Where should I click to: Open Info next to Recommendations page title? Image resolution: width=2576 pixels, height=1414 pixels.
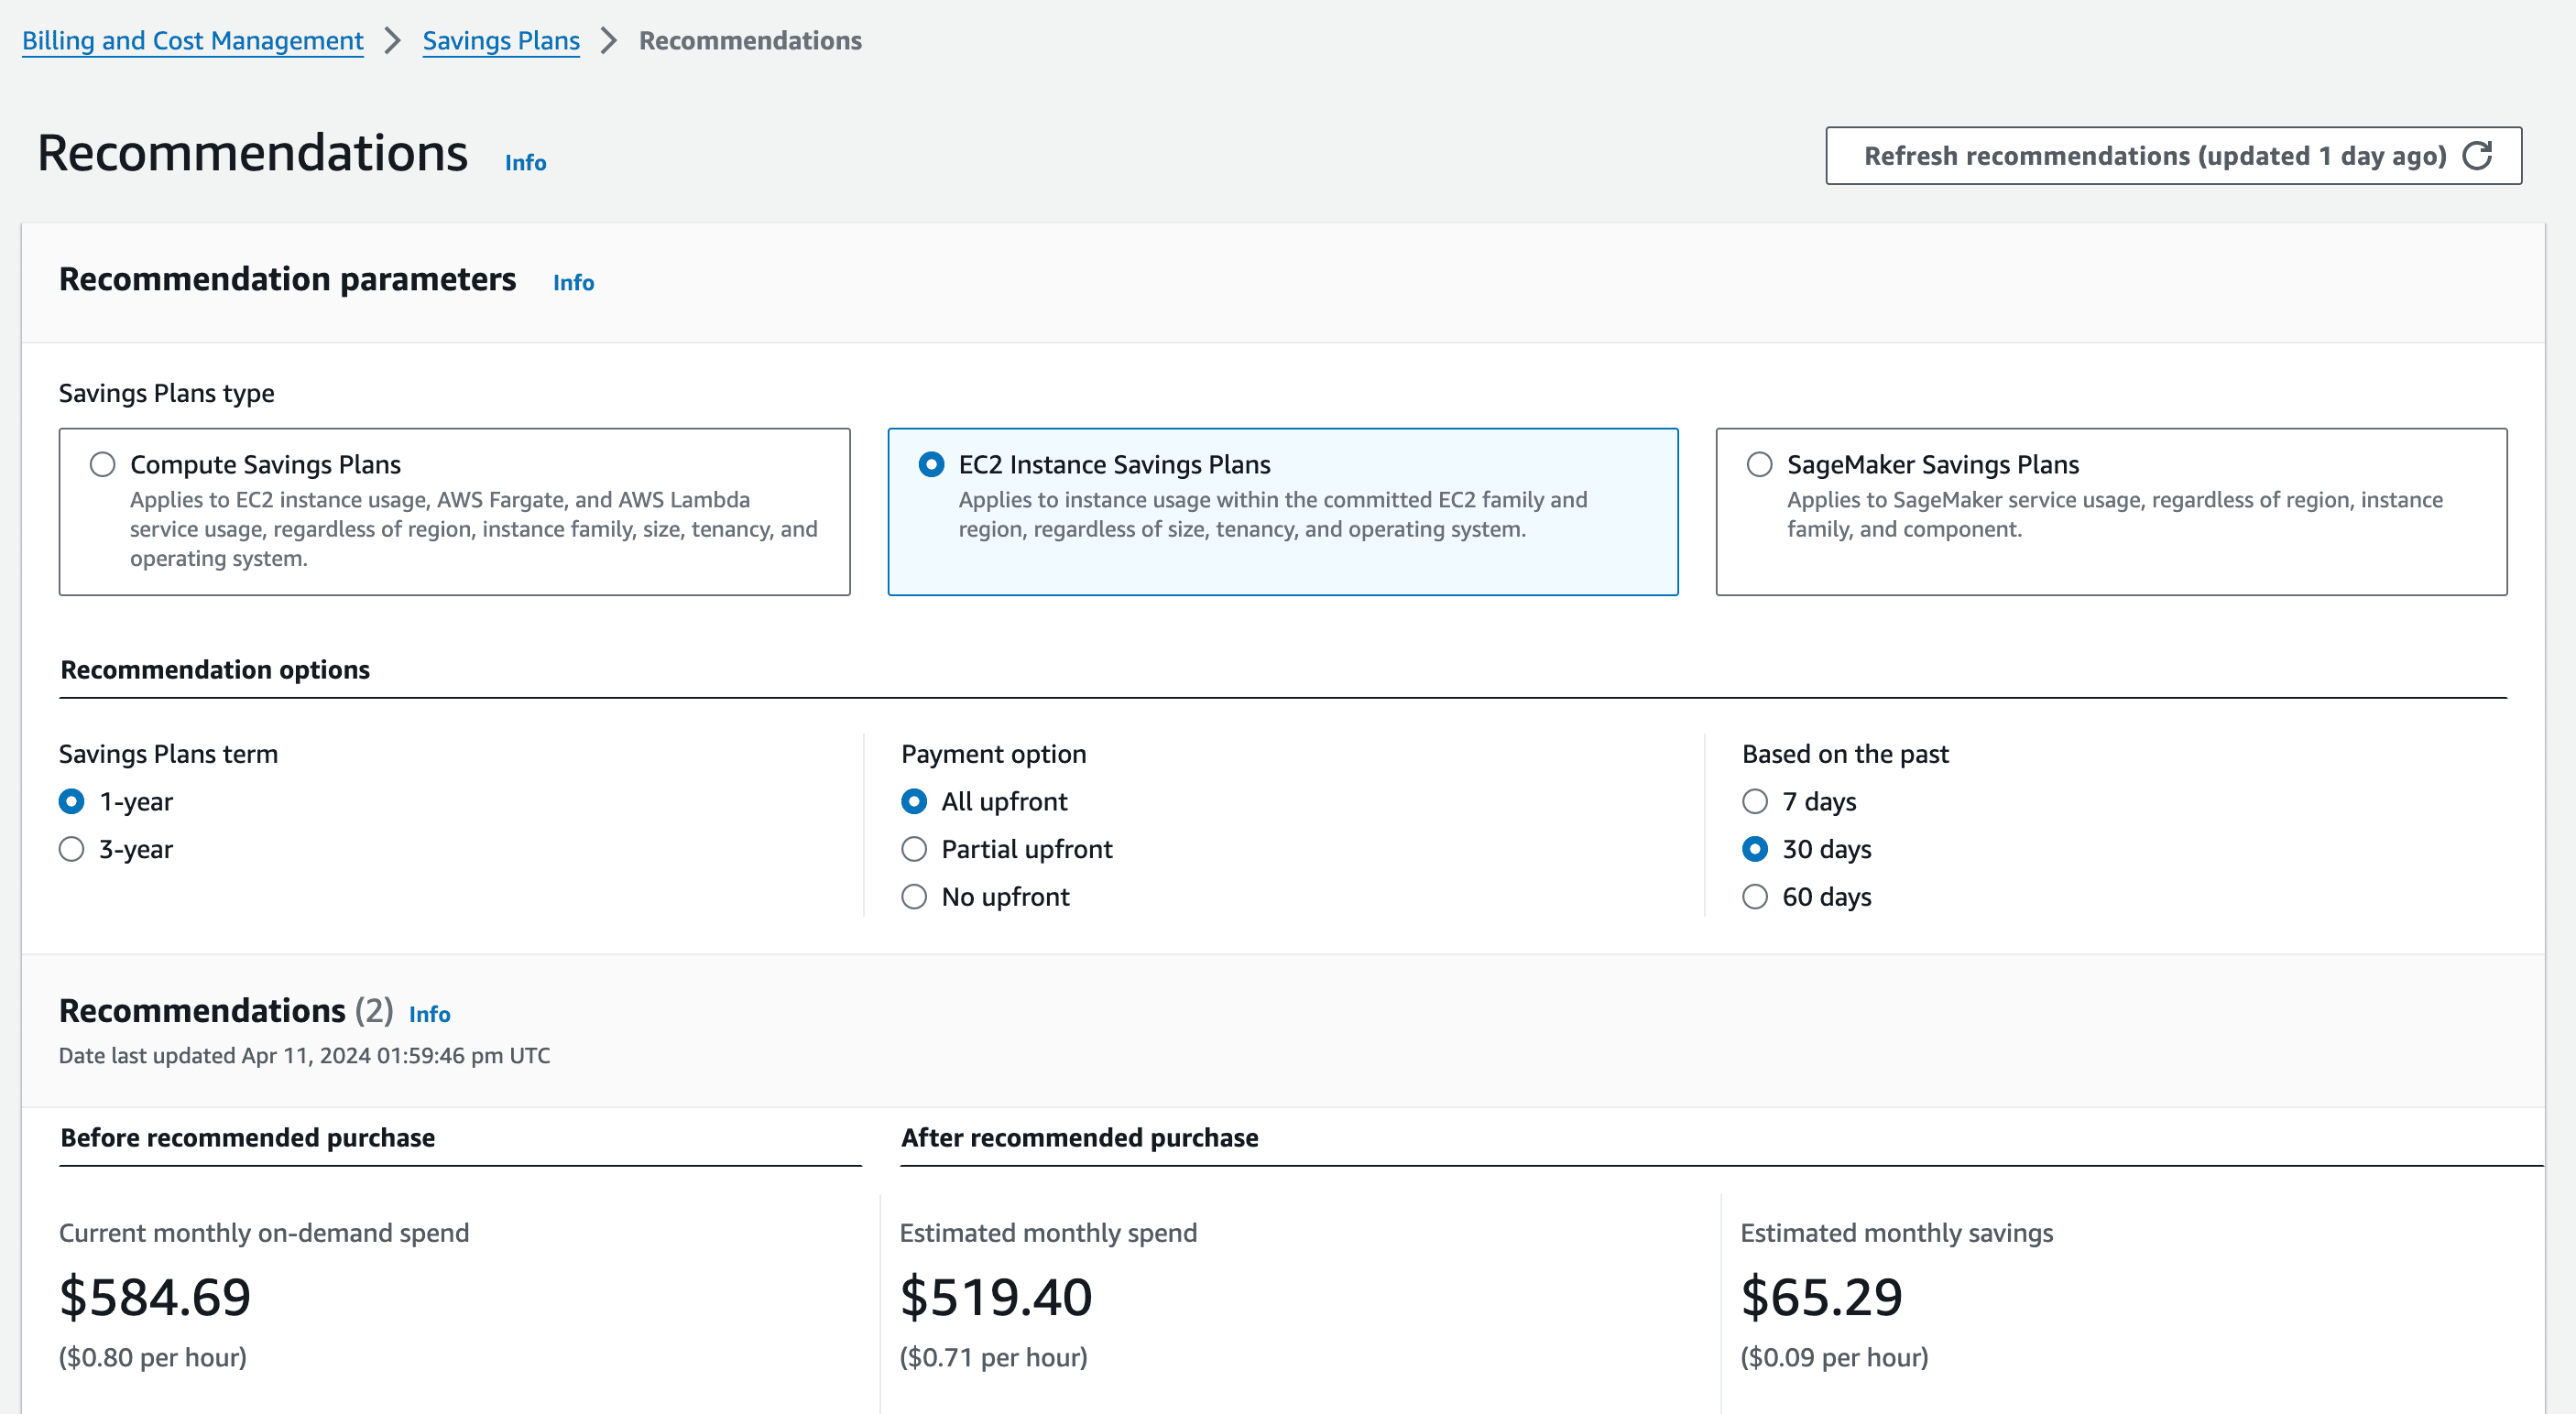coord(525,162)
